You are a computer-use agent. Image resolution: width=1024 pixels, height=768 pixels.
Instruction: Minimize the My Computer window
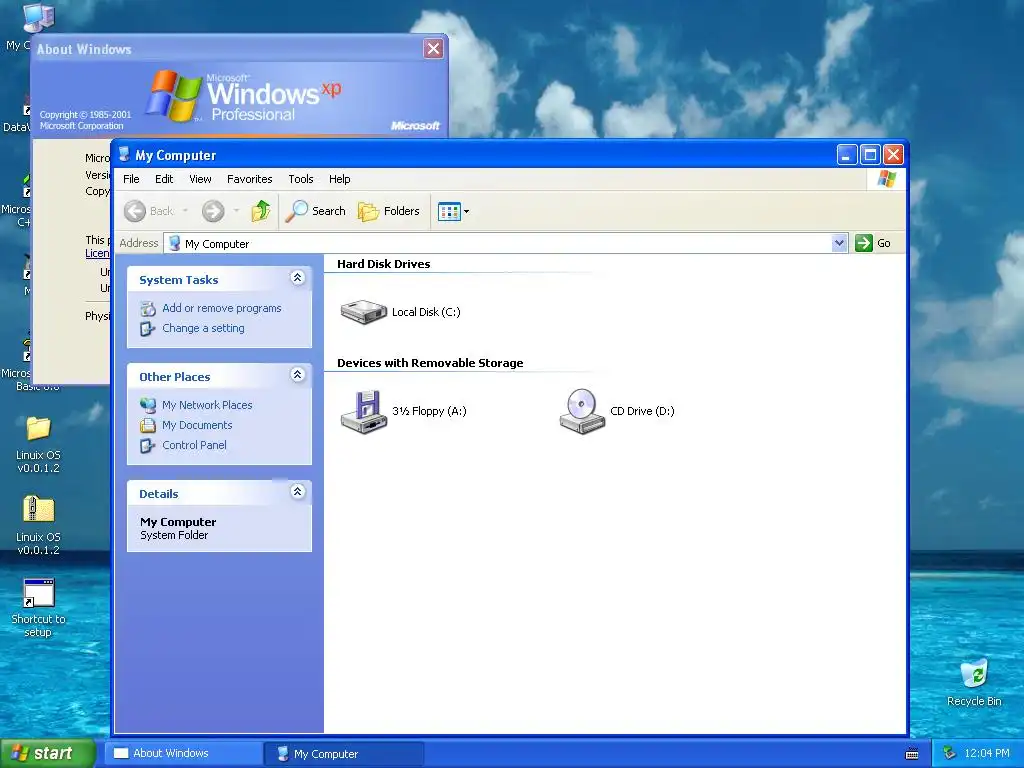pos(846,155)
